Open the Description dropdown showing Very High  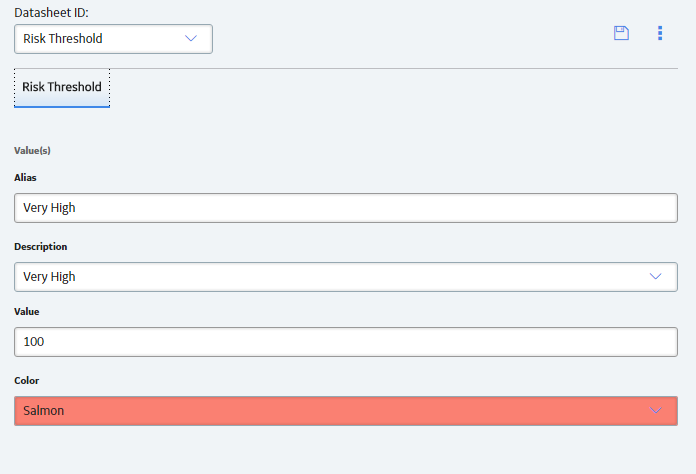[x=346, y=277]
